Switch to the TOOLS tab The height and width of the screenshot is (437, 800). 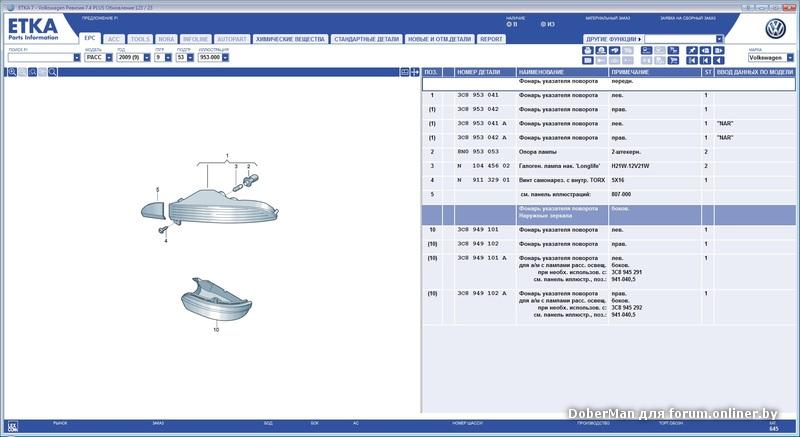[x=140, y=39]
